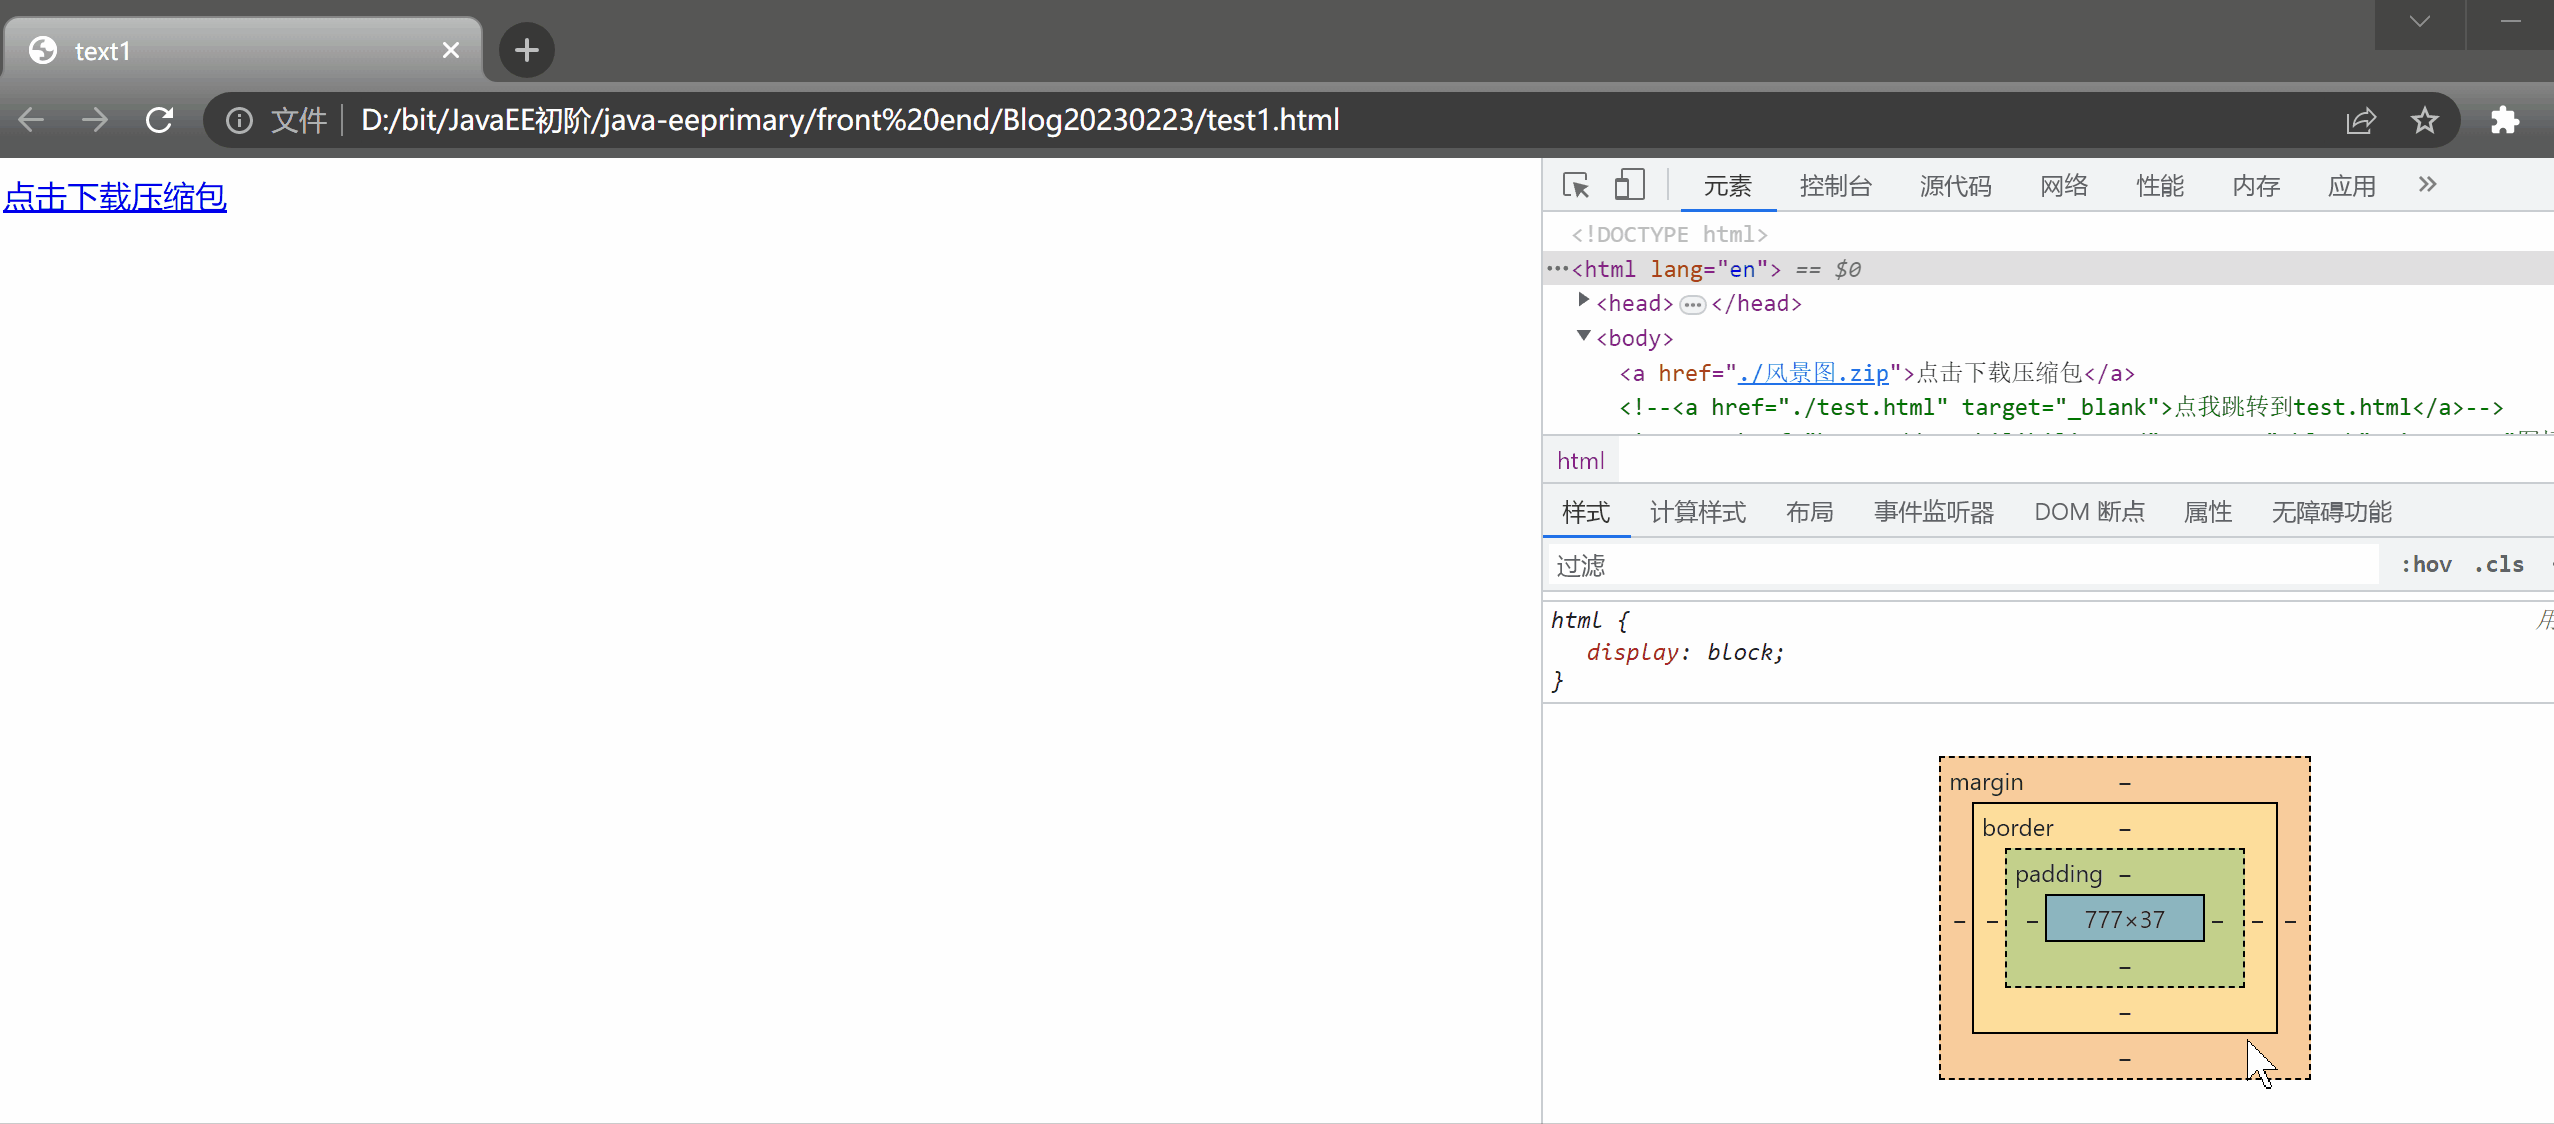Switch to the 控制台 tab

point(1836,186)
